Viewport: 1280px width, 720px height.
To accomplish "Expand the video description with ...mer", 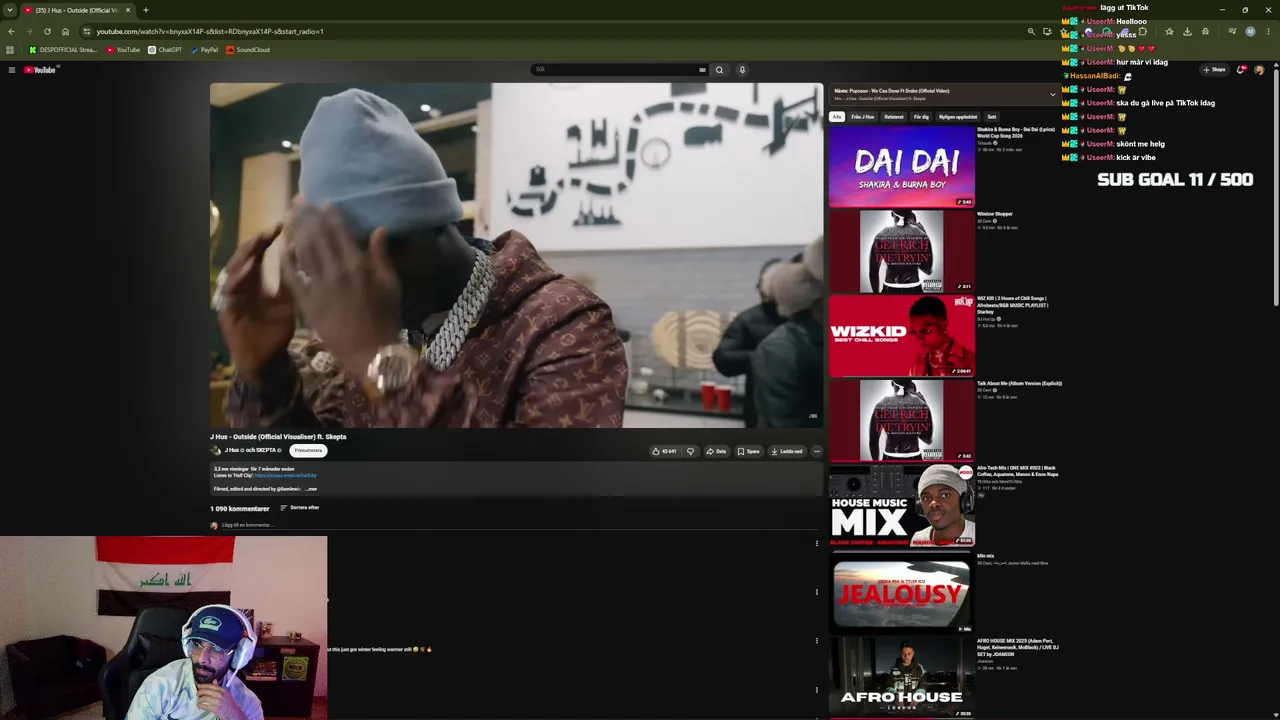I will pyautogui.click(x=311, y=489).
